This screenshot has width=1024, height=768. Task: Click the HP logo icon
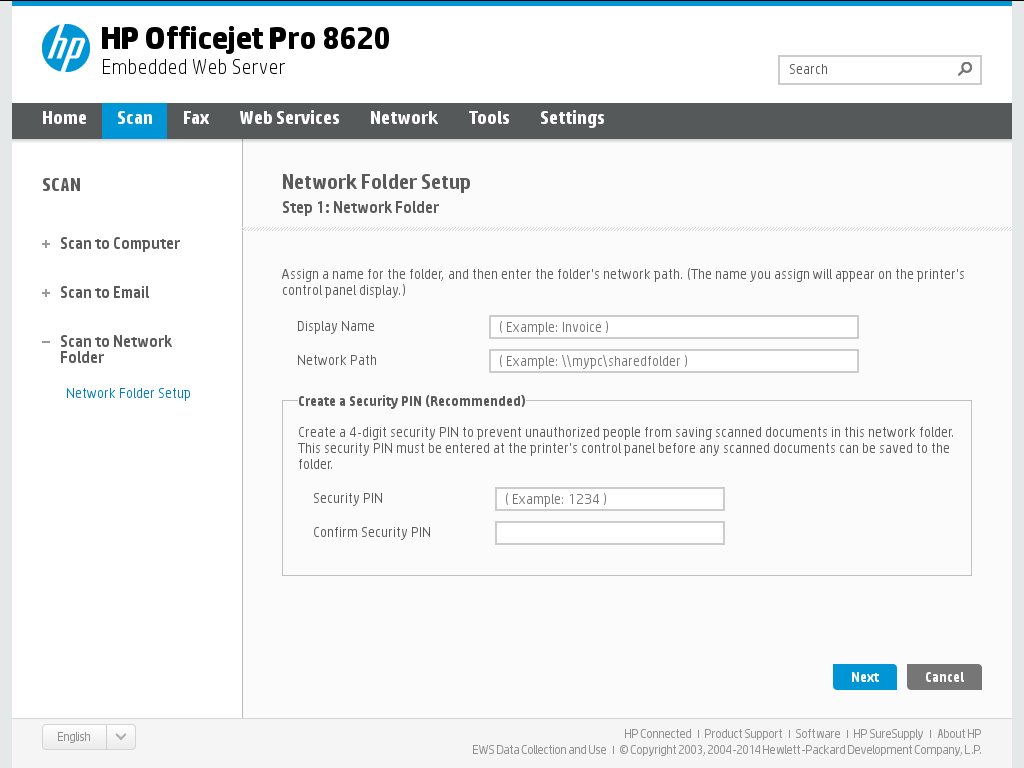(x=66, y=48)
